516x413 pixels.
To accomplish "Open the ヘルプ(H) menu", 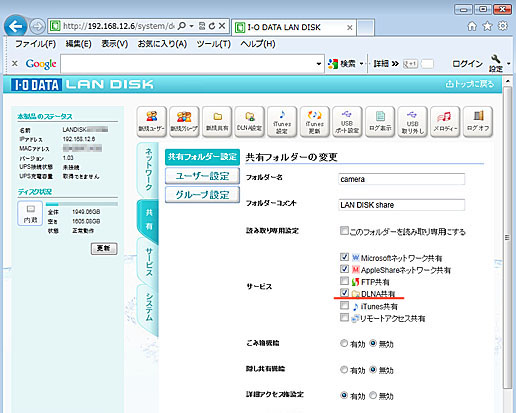I will tap(258, 44).
